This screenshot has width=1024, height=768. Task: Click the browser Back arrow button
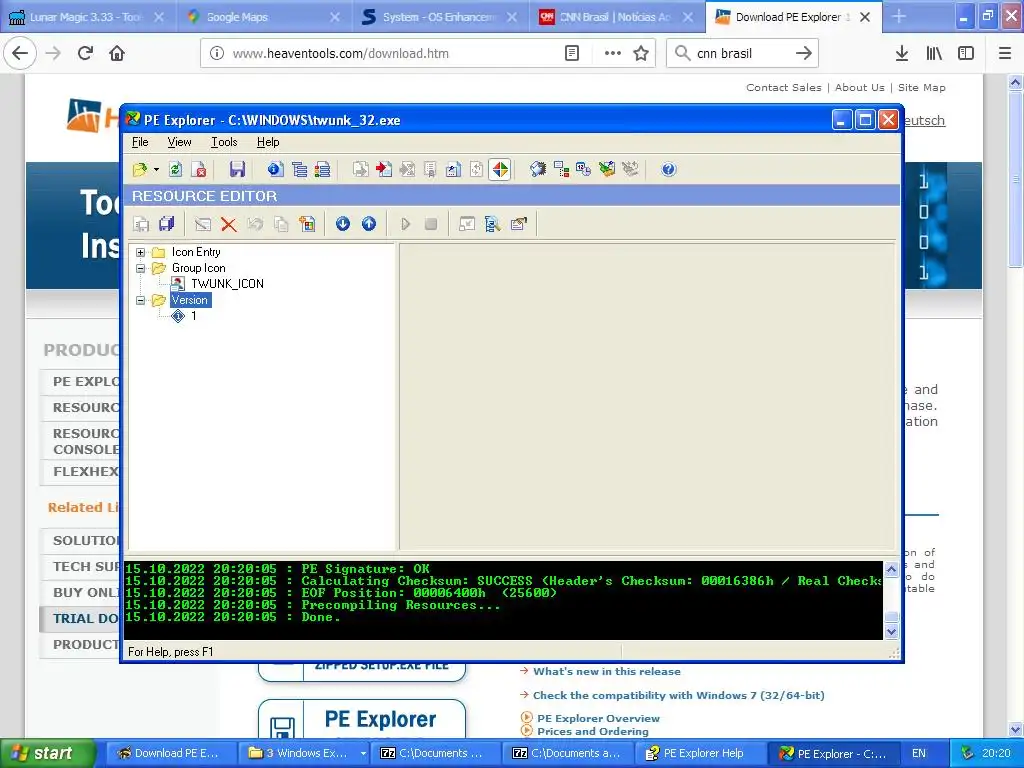[x=20, y=54]
